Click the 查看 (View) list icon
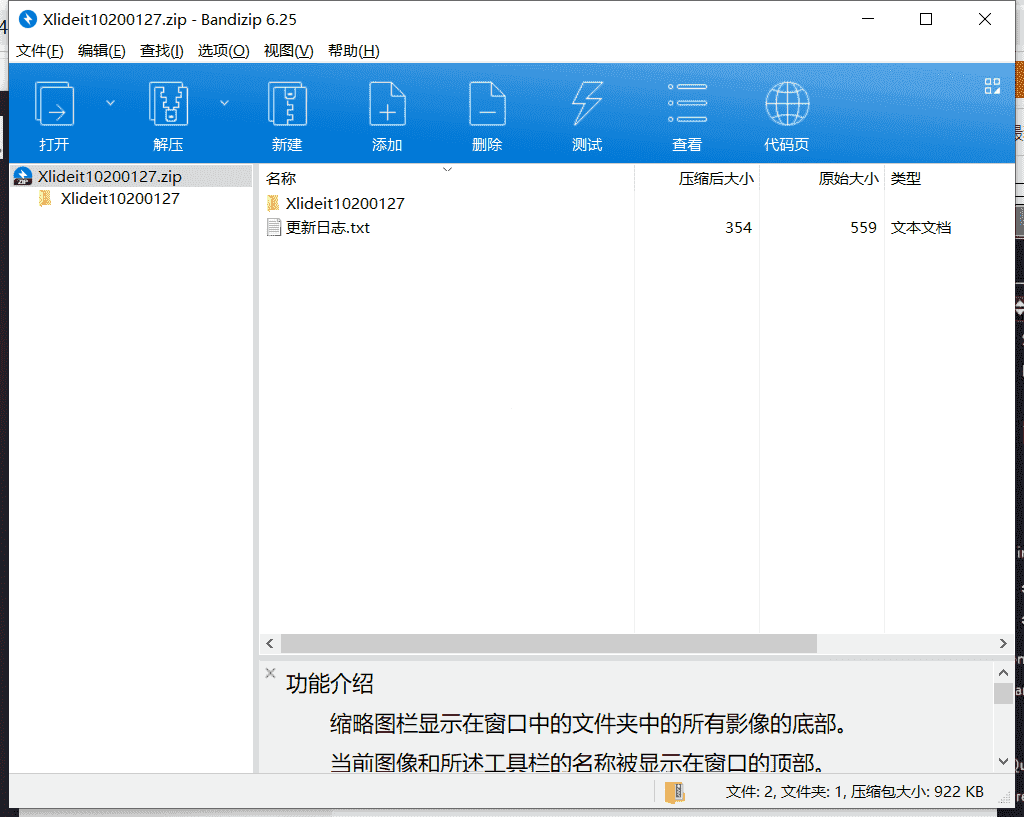 [687, 103]
